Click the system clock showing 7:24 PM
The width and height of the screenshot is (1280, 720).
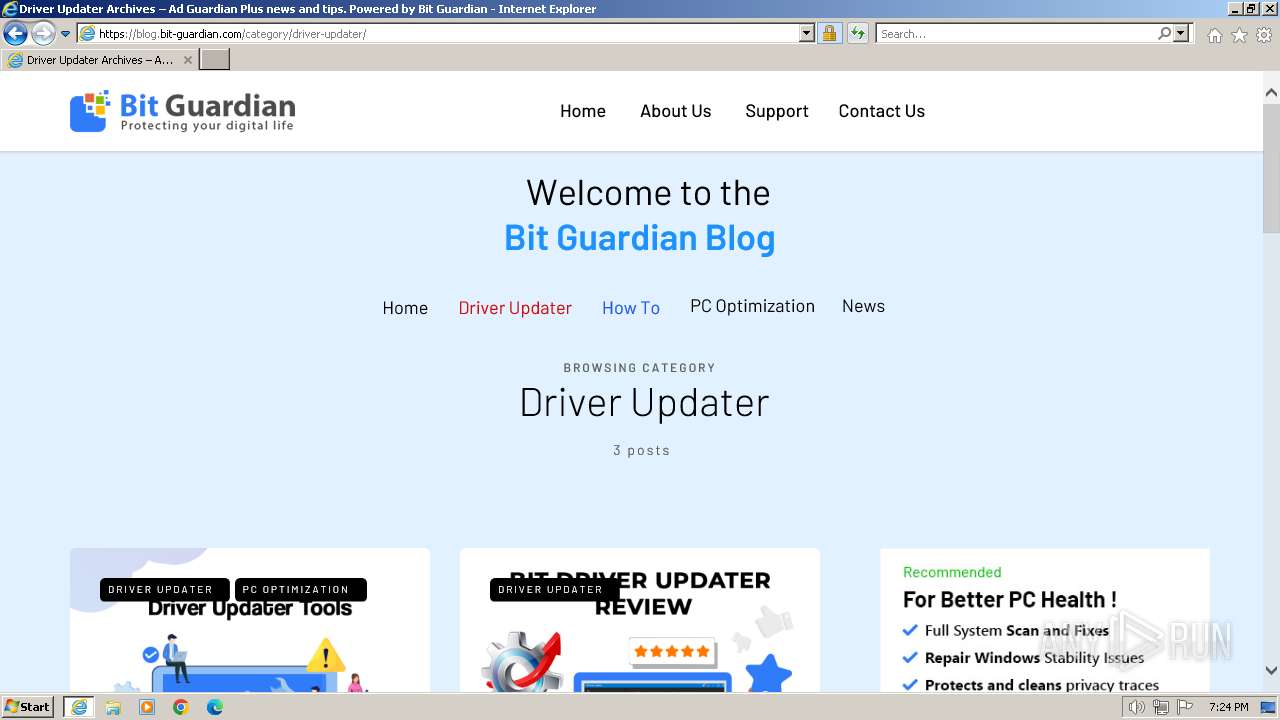point(1229,707)
